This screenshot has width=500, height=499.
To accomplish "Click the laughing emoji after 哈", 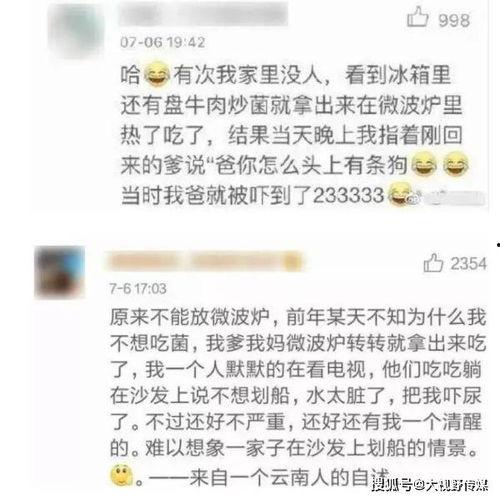I will click(x=157, y=74).
